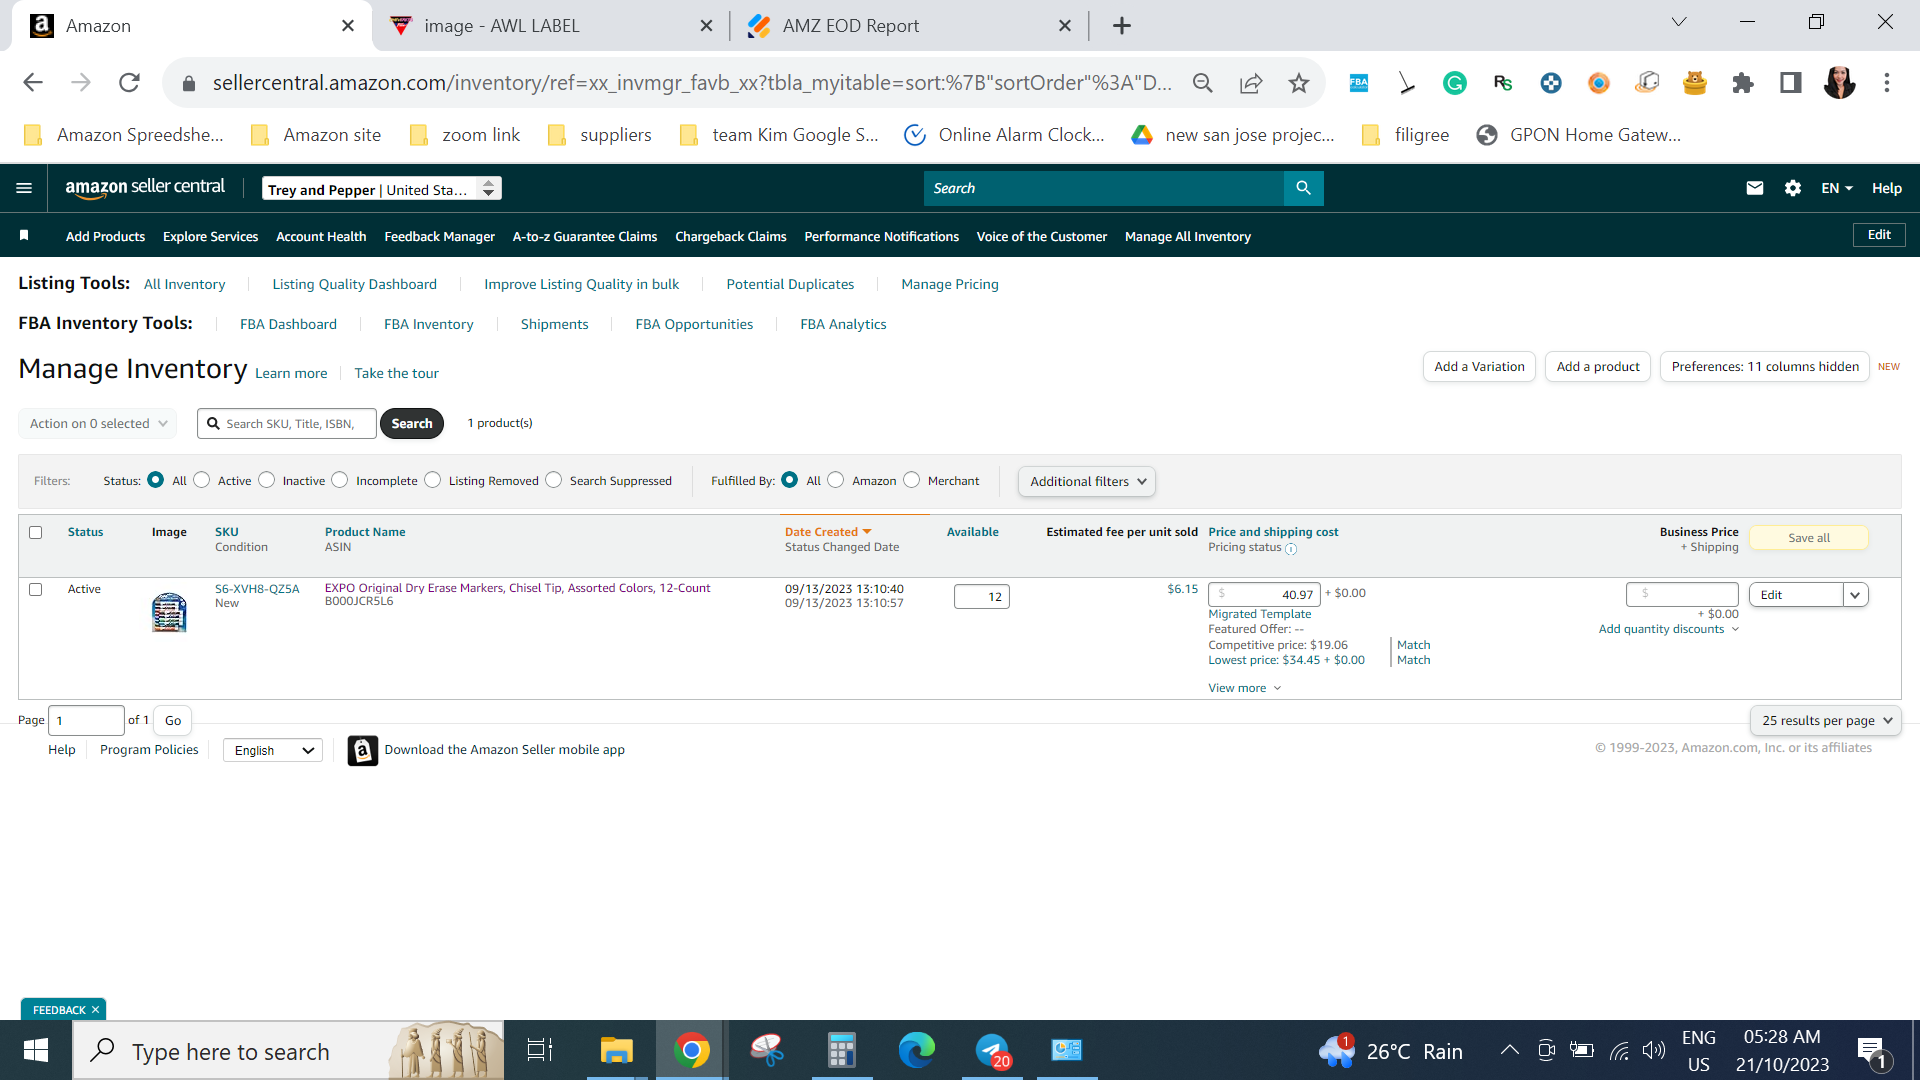Open the arrow dropdown beside Edit button
This screenshot has height=1080, width=1920.
point(1856,595)
